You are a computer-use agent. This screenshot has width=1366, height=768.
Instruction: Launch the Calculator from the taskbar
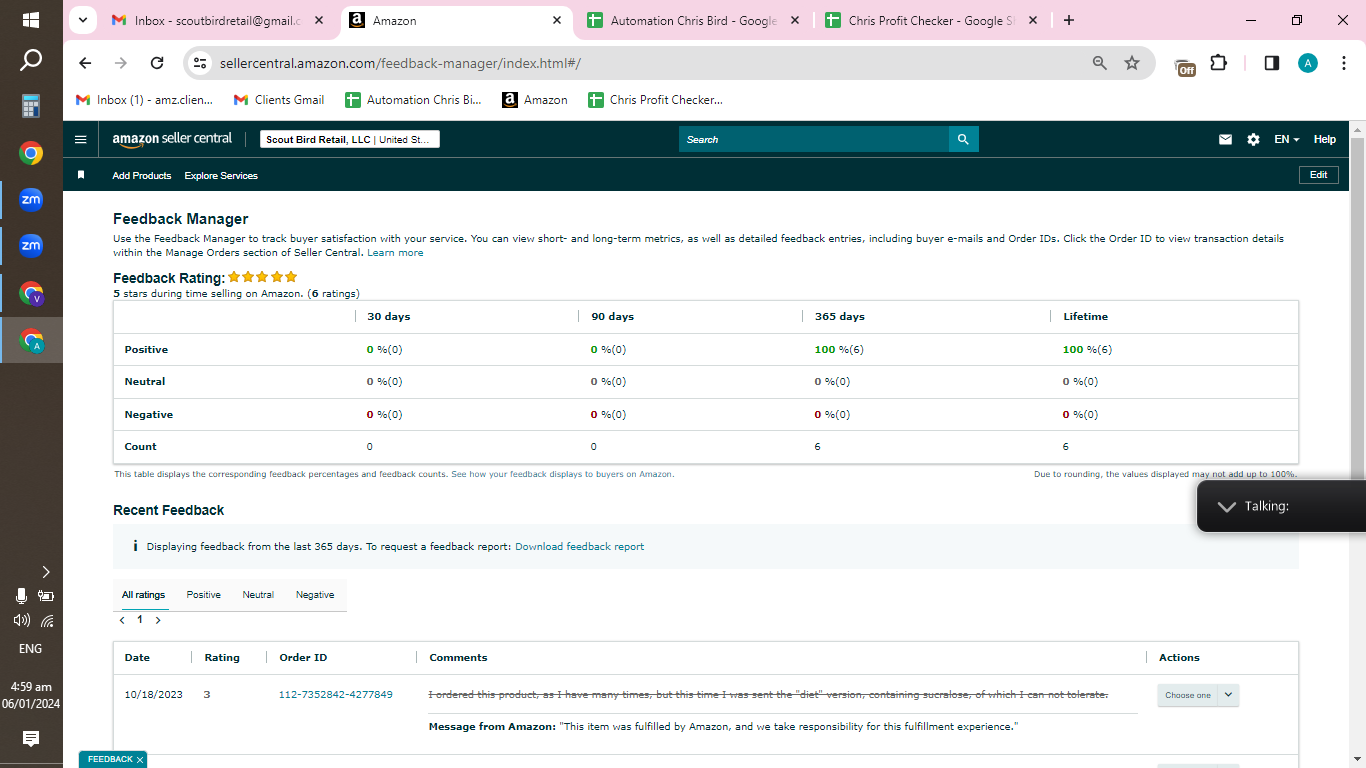click(31, 106)
